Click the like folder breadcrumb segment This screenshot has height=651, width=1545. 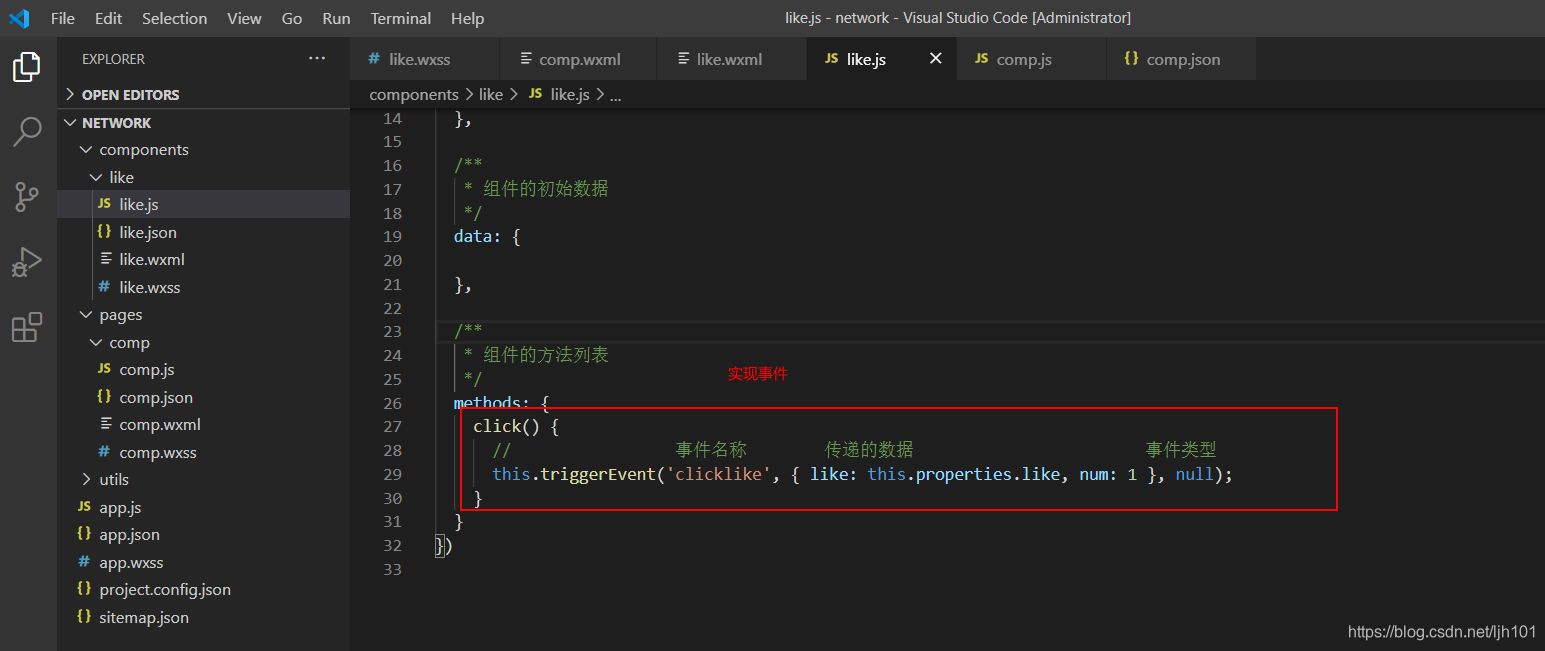[491, 94]
